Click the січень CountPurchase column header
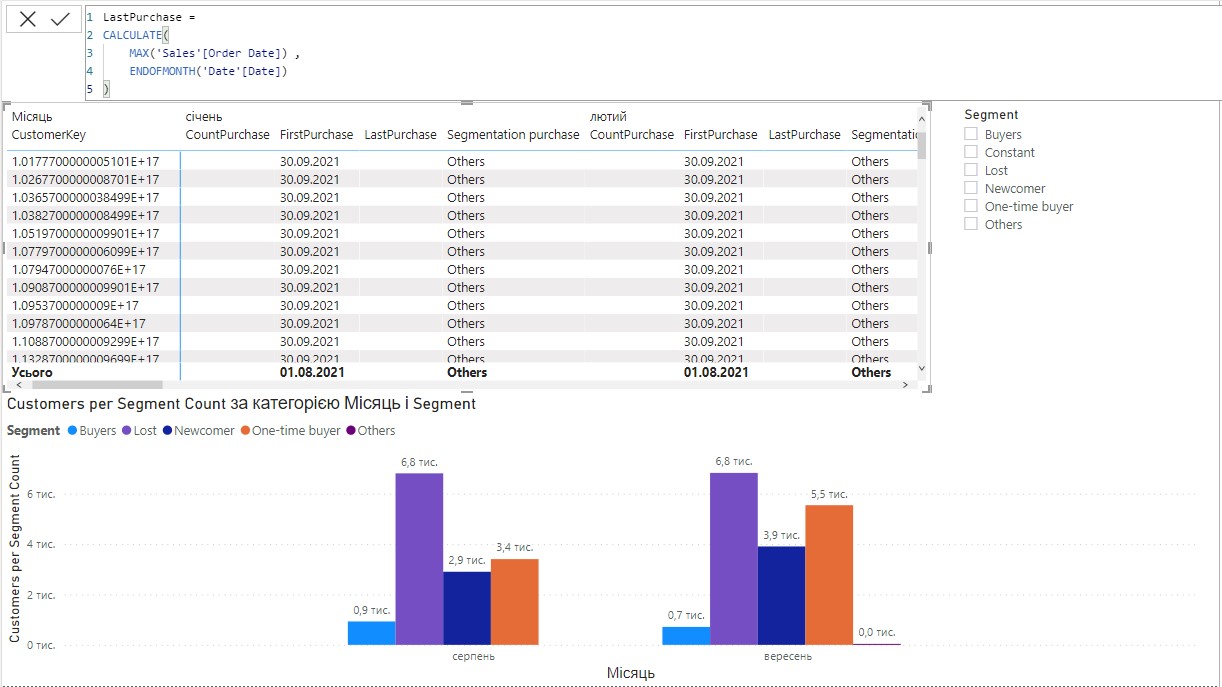The height and width of the screenshot is (687, 1222). [228, 135]
